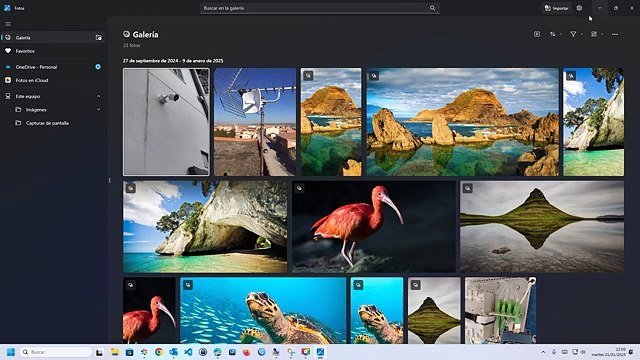Click the taskbar Buscar search box
The height and width of the screenshot is (360, 640).
(55, 352)
